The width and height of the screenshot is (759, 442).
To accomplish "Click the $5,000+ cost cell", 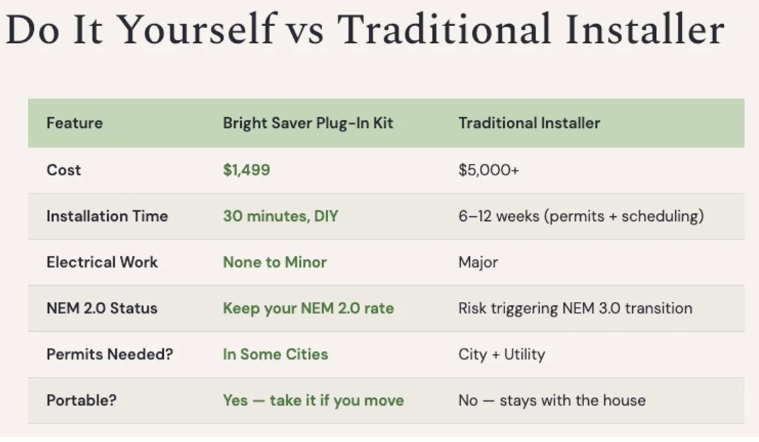I will 488,170.
